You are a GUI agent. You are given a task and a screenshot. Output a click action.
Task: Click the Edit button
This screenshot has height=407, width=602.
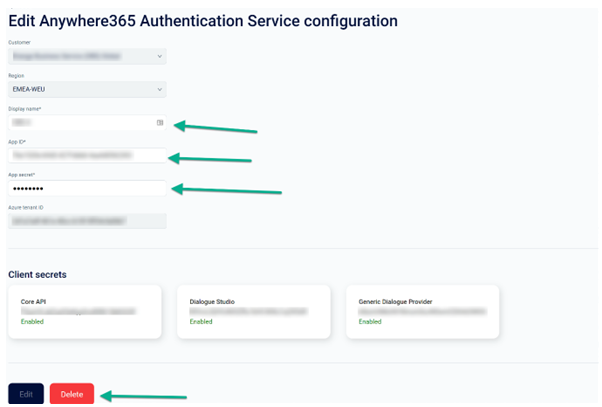tap(26, 394)
